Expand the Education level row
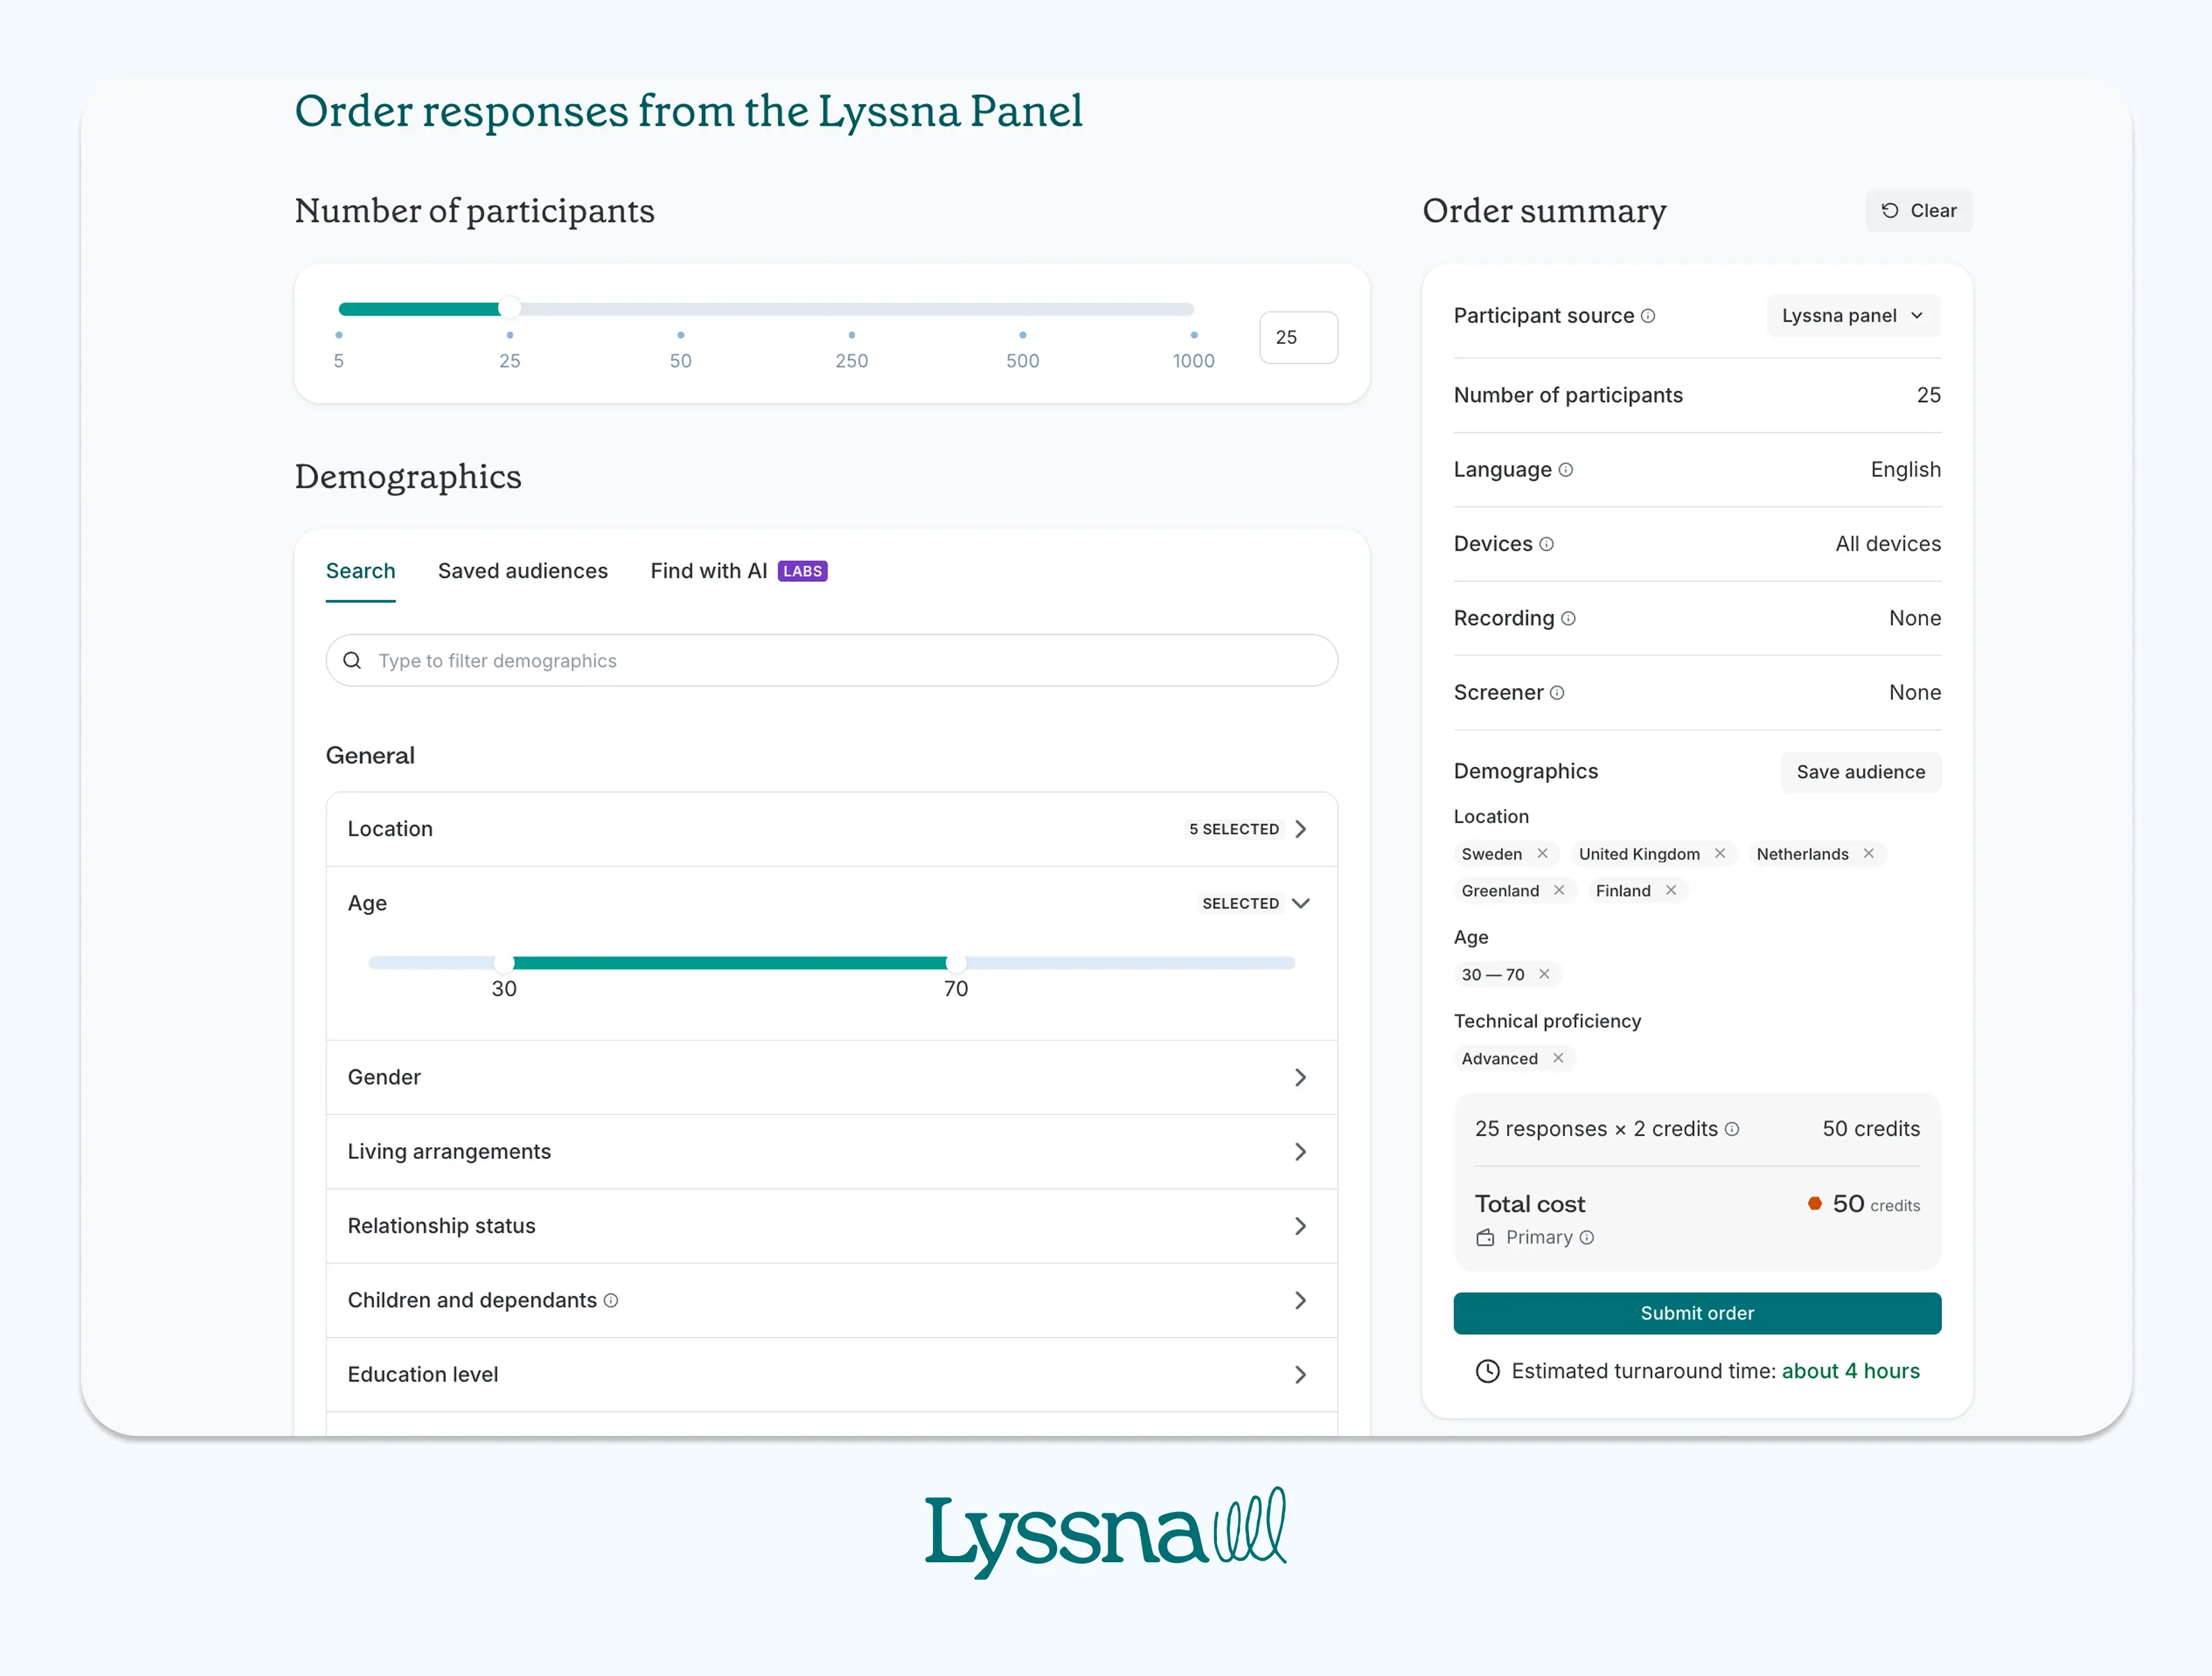This screenshot has width=2212, height=1676. click(x=832, y=1375)
